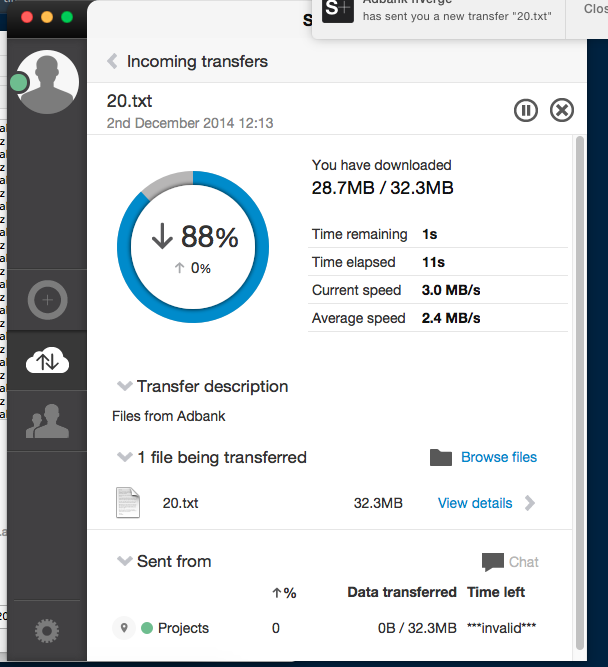Click the 20.txt transfer title heading
Screen dimensions: 608x667
click(129, 101)
